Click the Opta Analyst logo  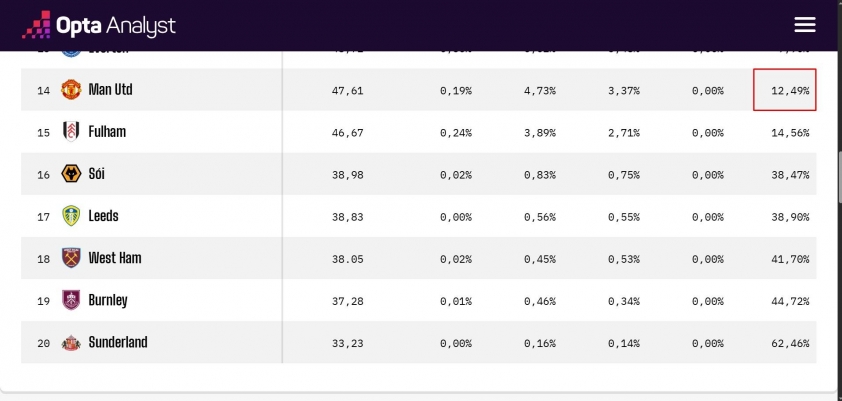tap(98, 24)
